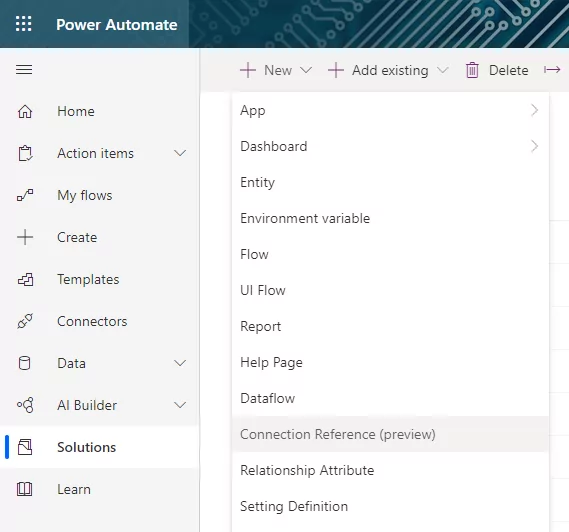Open Create page in sidebar
Viewport: 569px width, 532px height.
[77, 237]
